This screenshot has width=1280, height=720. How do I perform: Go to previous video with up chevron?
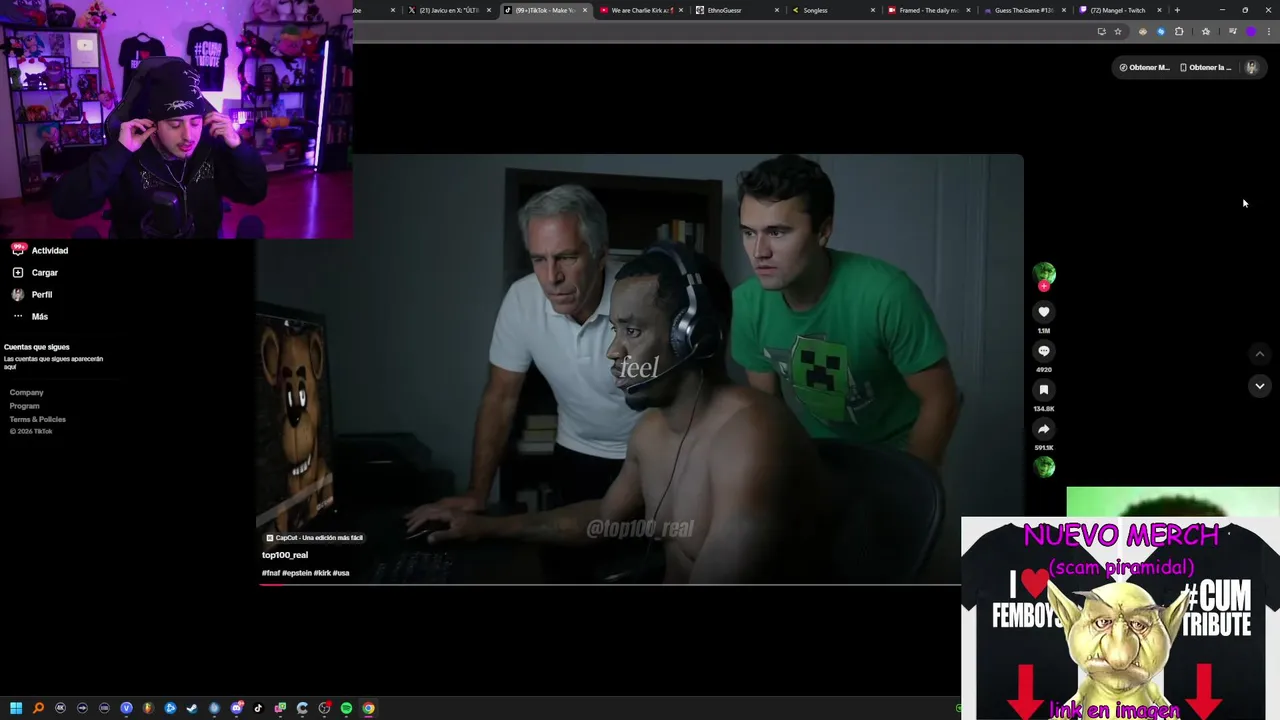[x=1259, y=354]
